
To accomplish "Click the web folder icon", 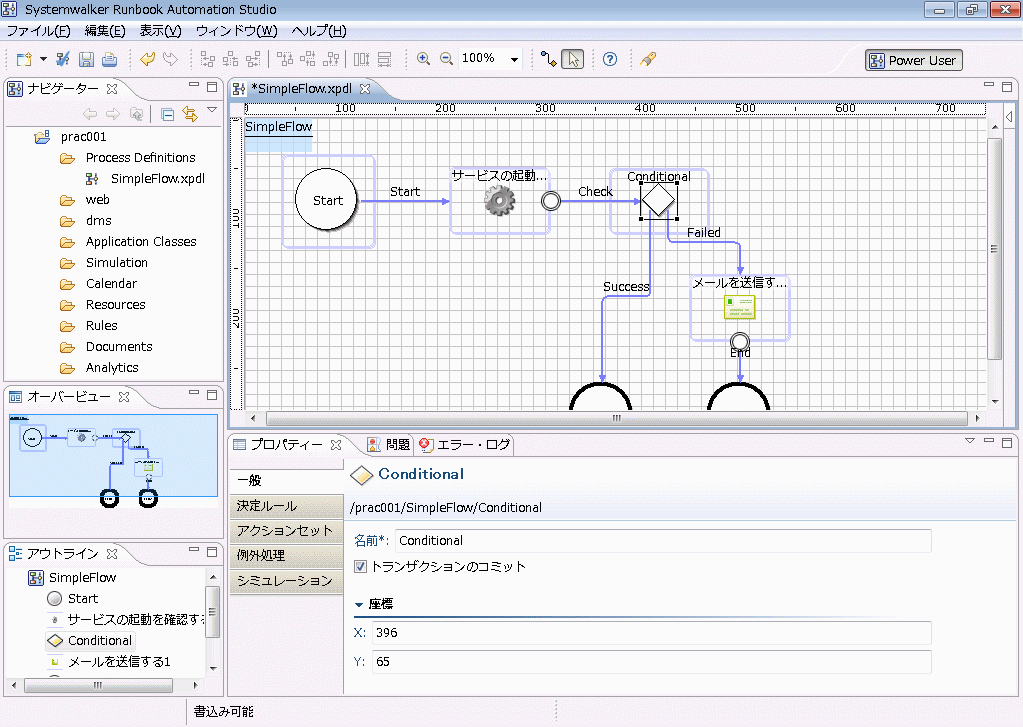I will coord(67,200).
